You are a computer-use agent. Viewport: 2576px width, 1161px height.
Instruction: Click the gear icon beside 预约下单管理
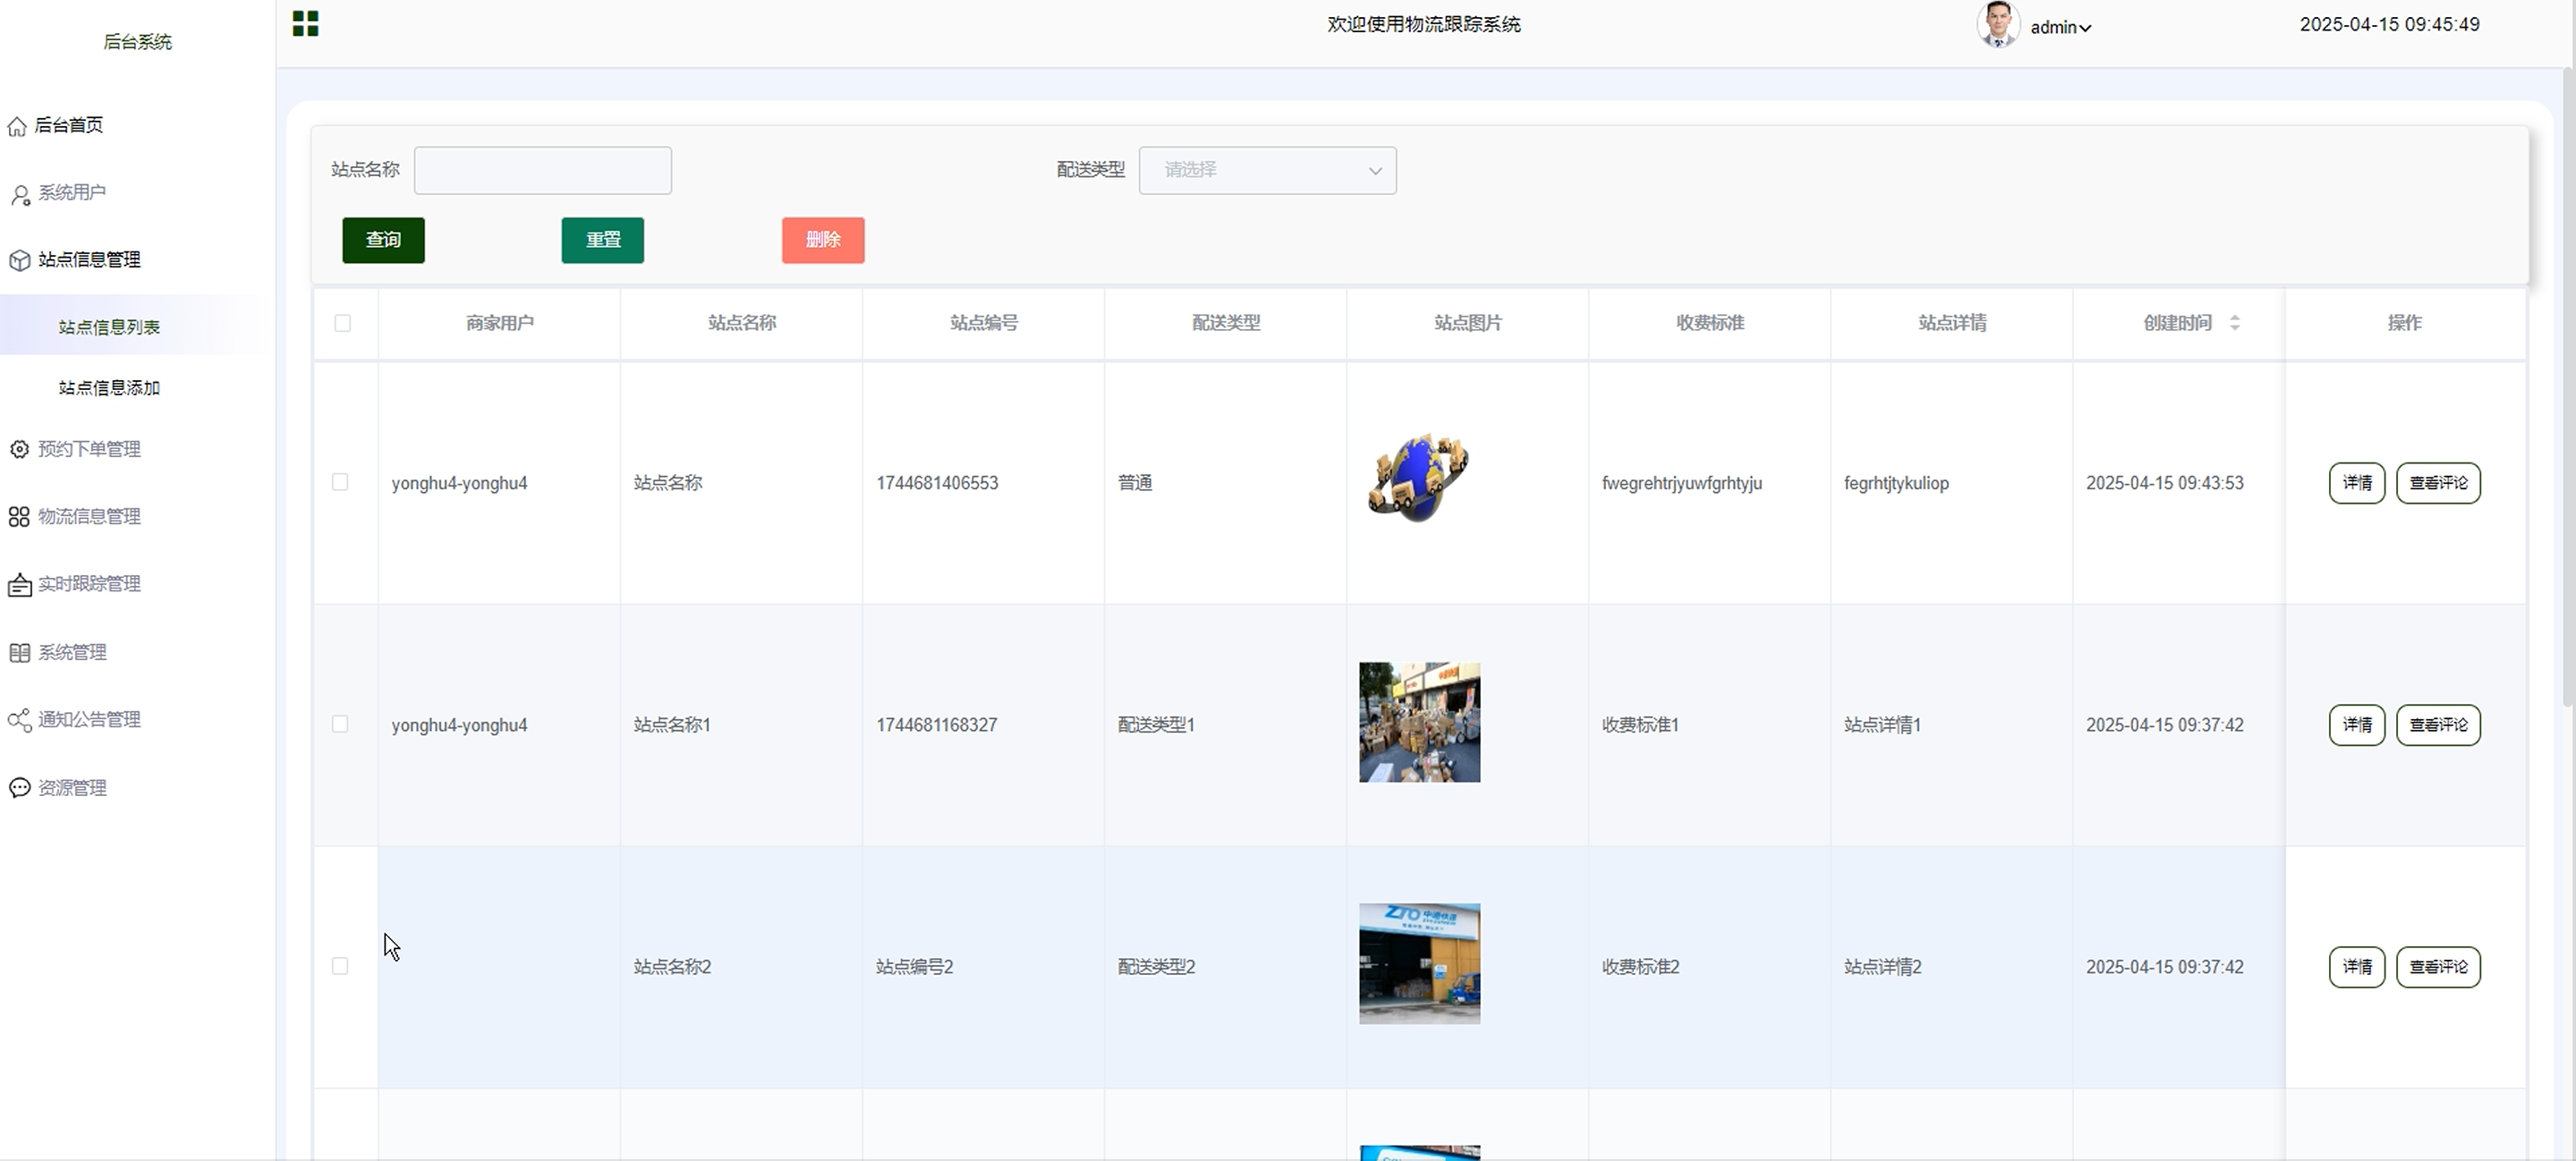20,450
